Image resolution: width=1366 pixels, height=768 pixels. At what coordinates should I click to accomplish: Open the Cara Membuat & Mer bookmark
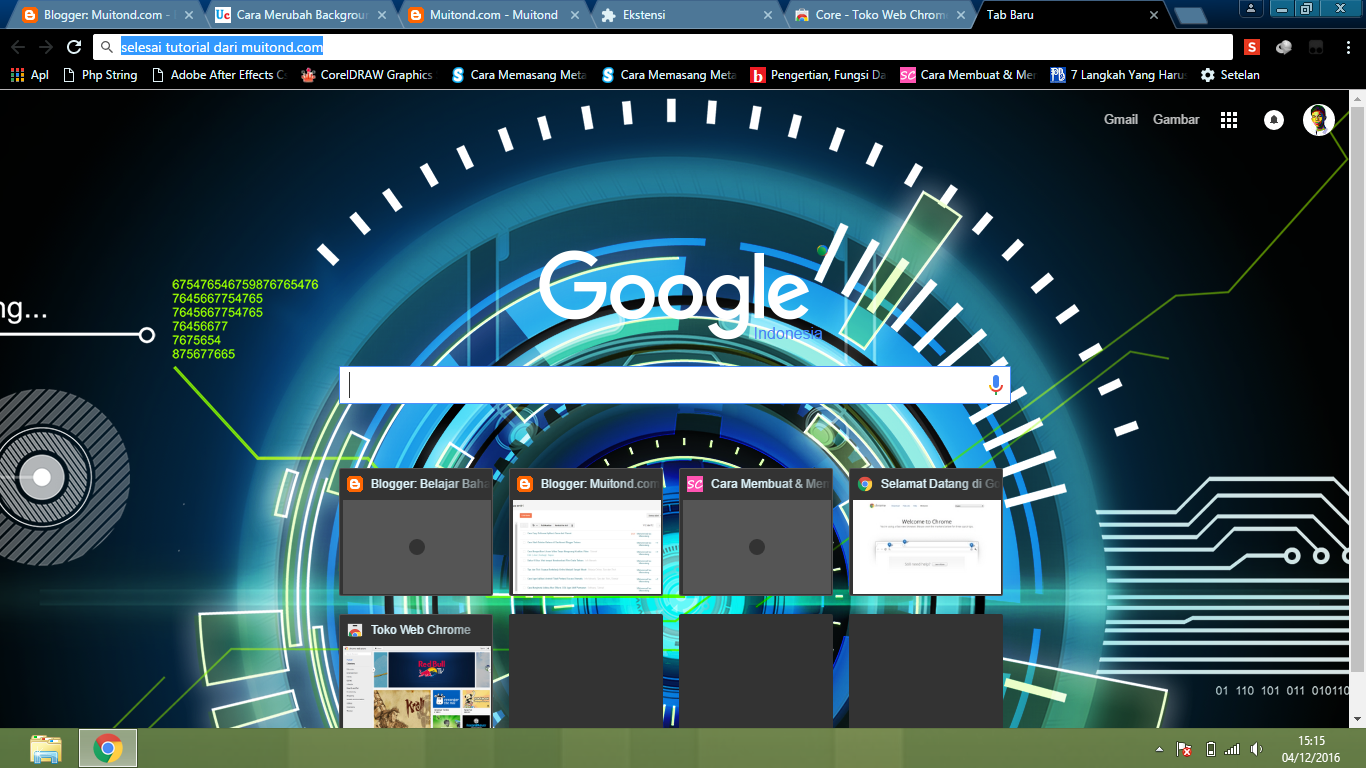[x=968, y=75]
